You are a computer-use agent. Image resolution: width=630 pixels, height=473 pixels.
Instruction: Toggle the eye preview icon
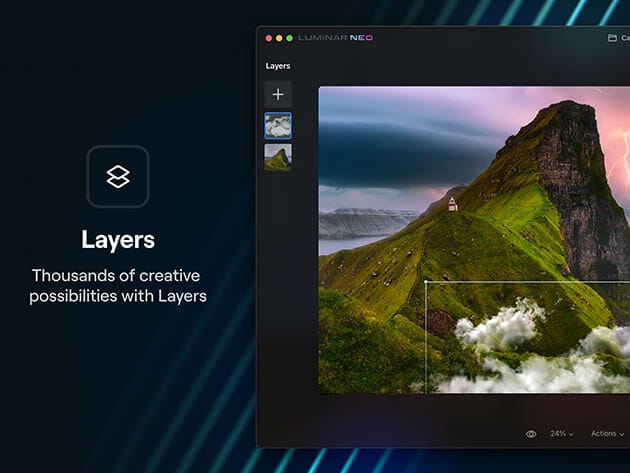pyautogui.click(x=531, y=434)
